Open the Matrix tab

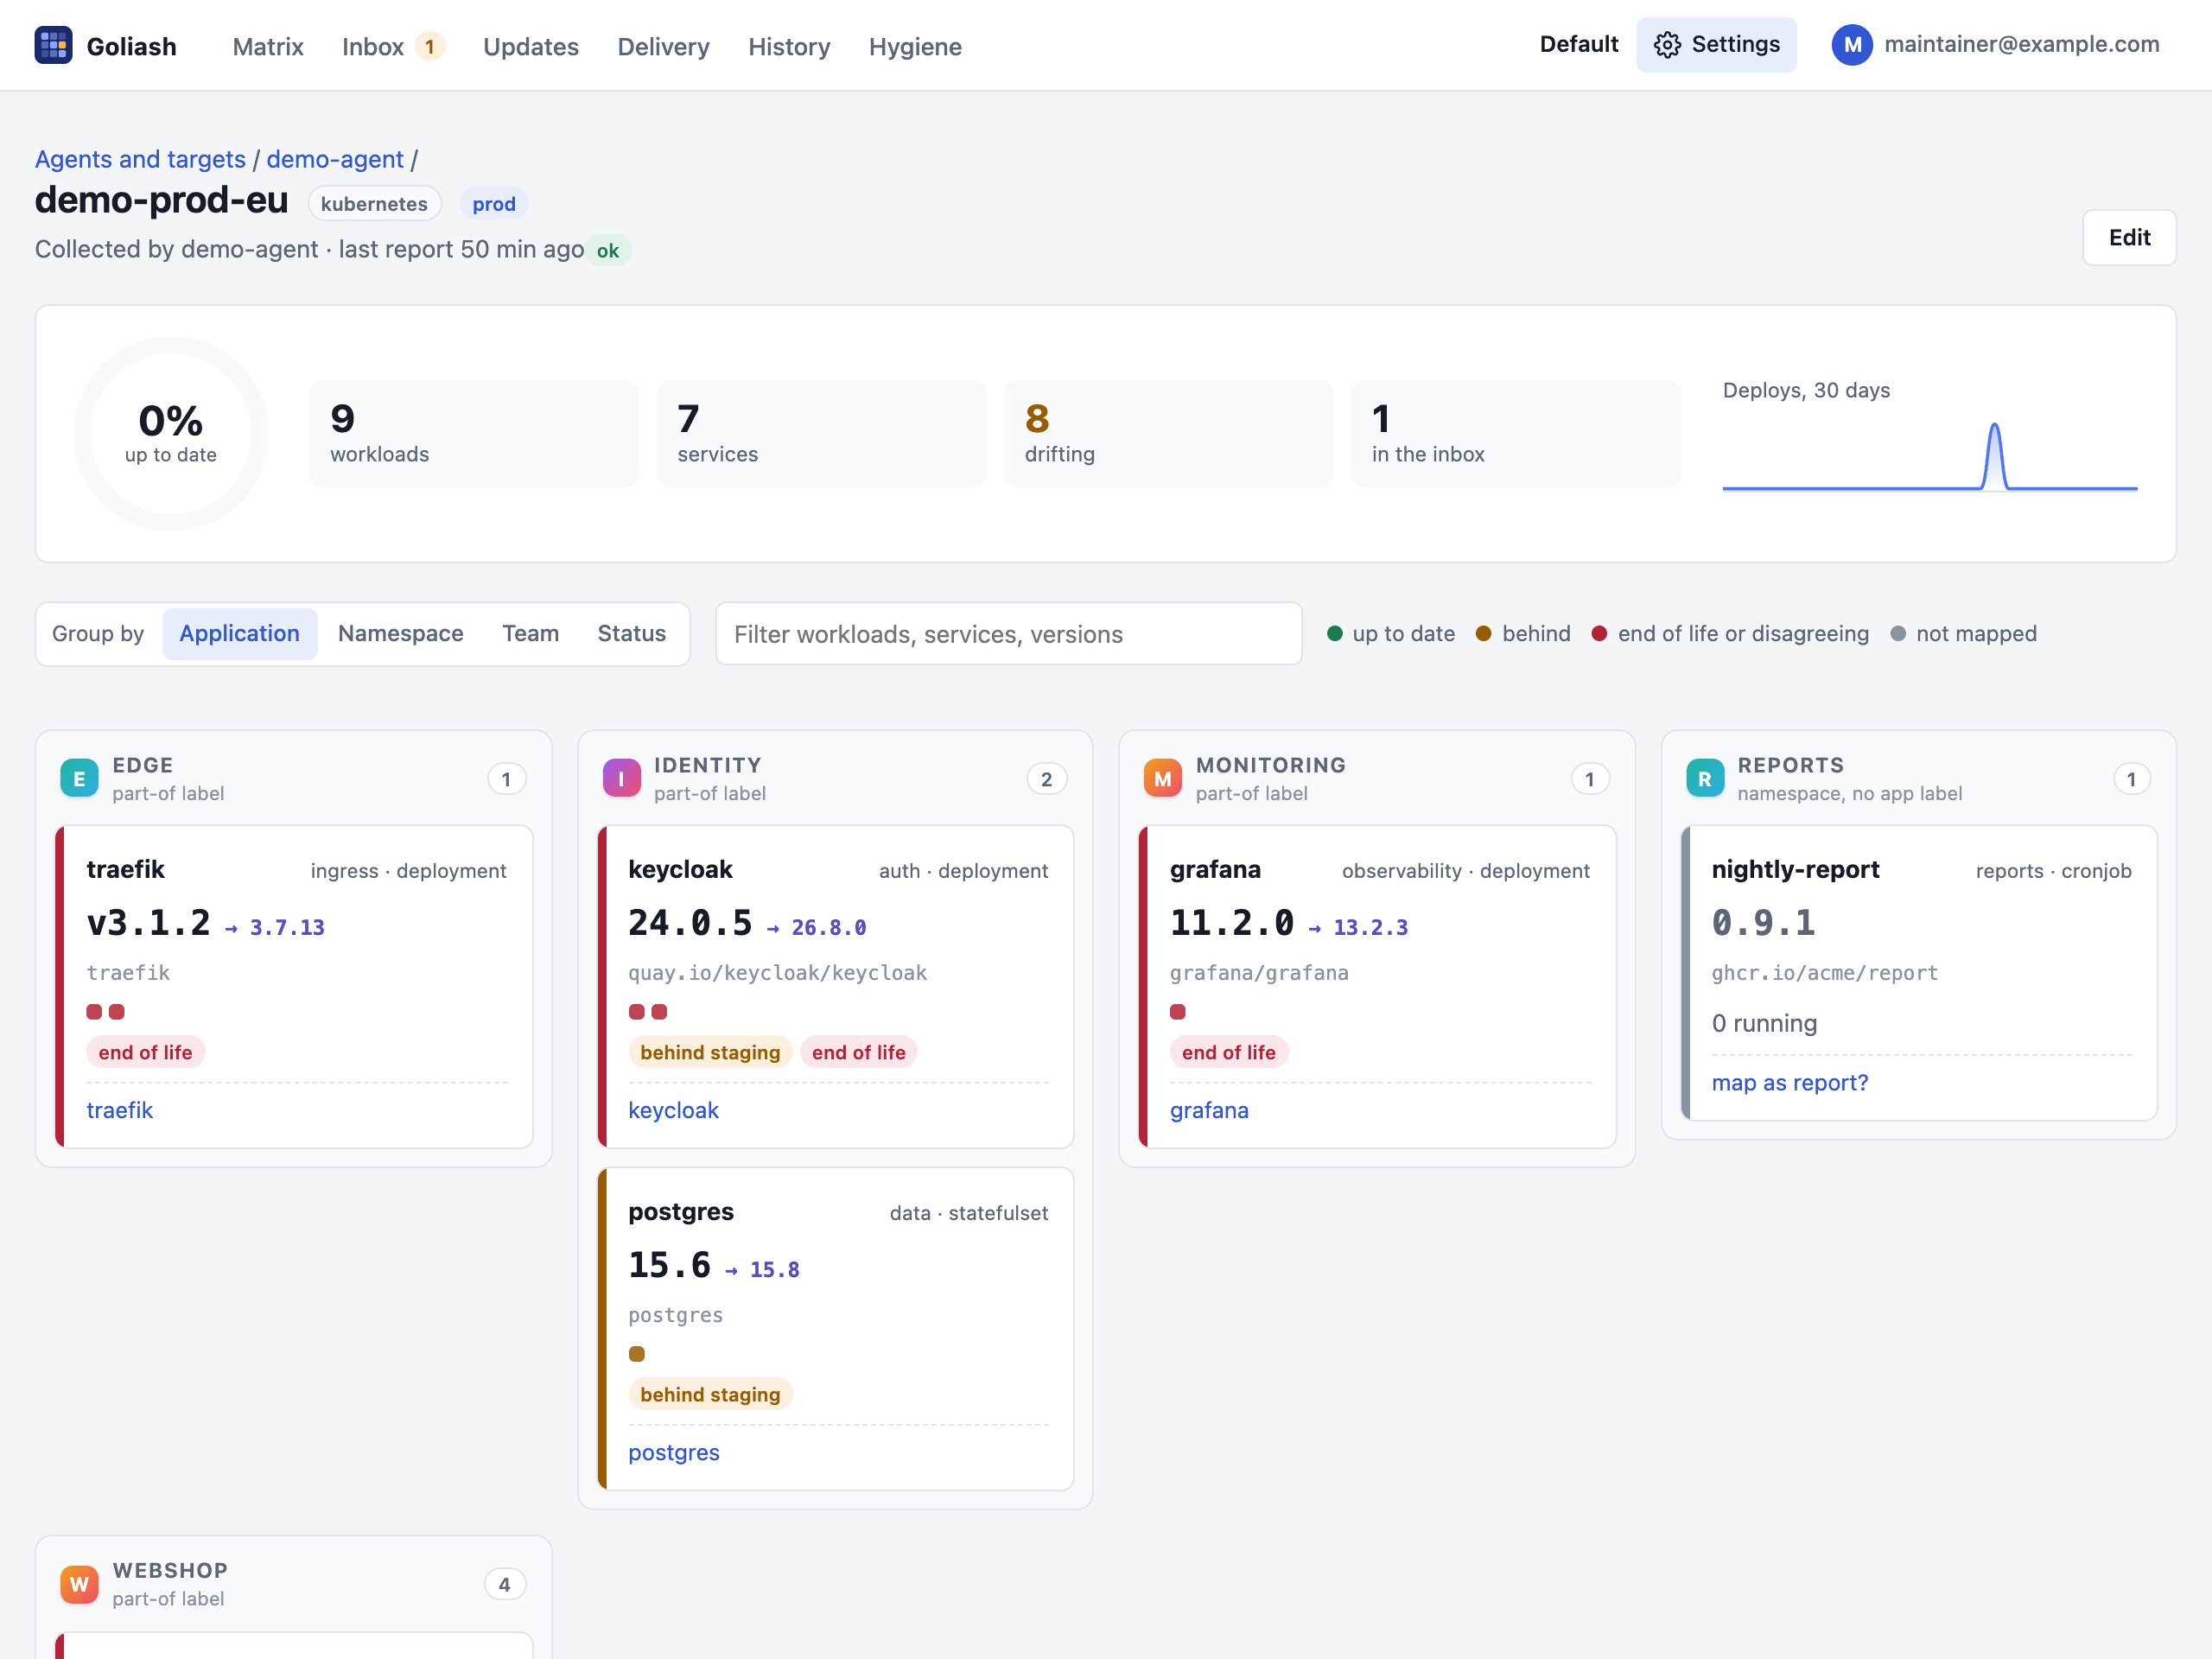point(268,46)
